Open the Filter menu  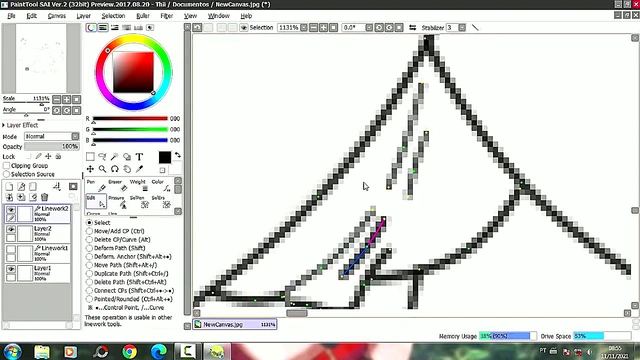tap(167, 16)
